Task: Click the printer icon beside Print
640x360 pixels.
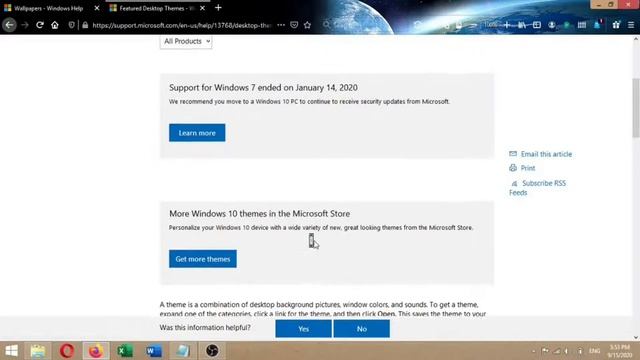Action: point(513,168)
